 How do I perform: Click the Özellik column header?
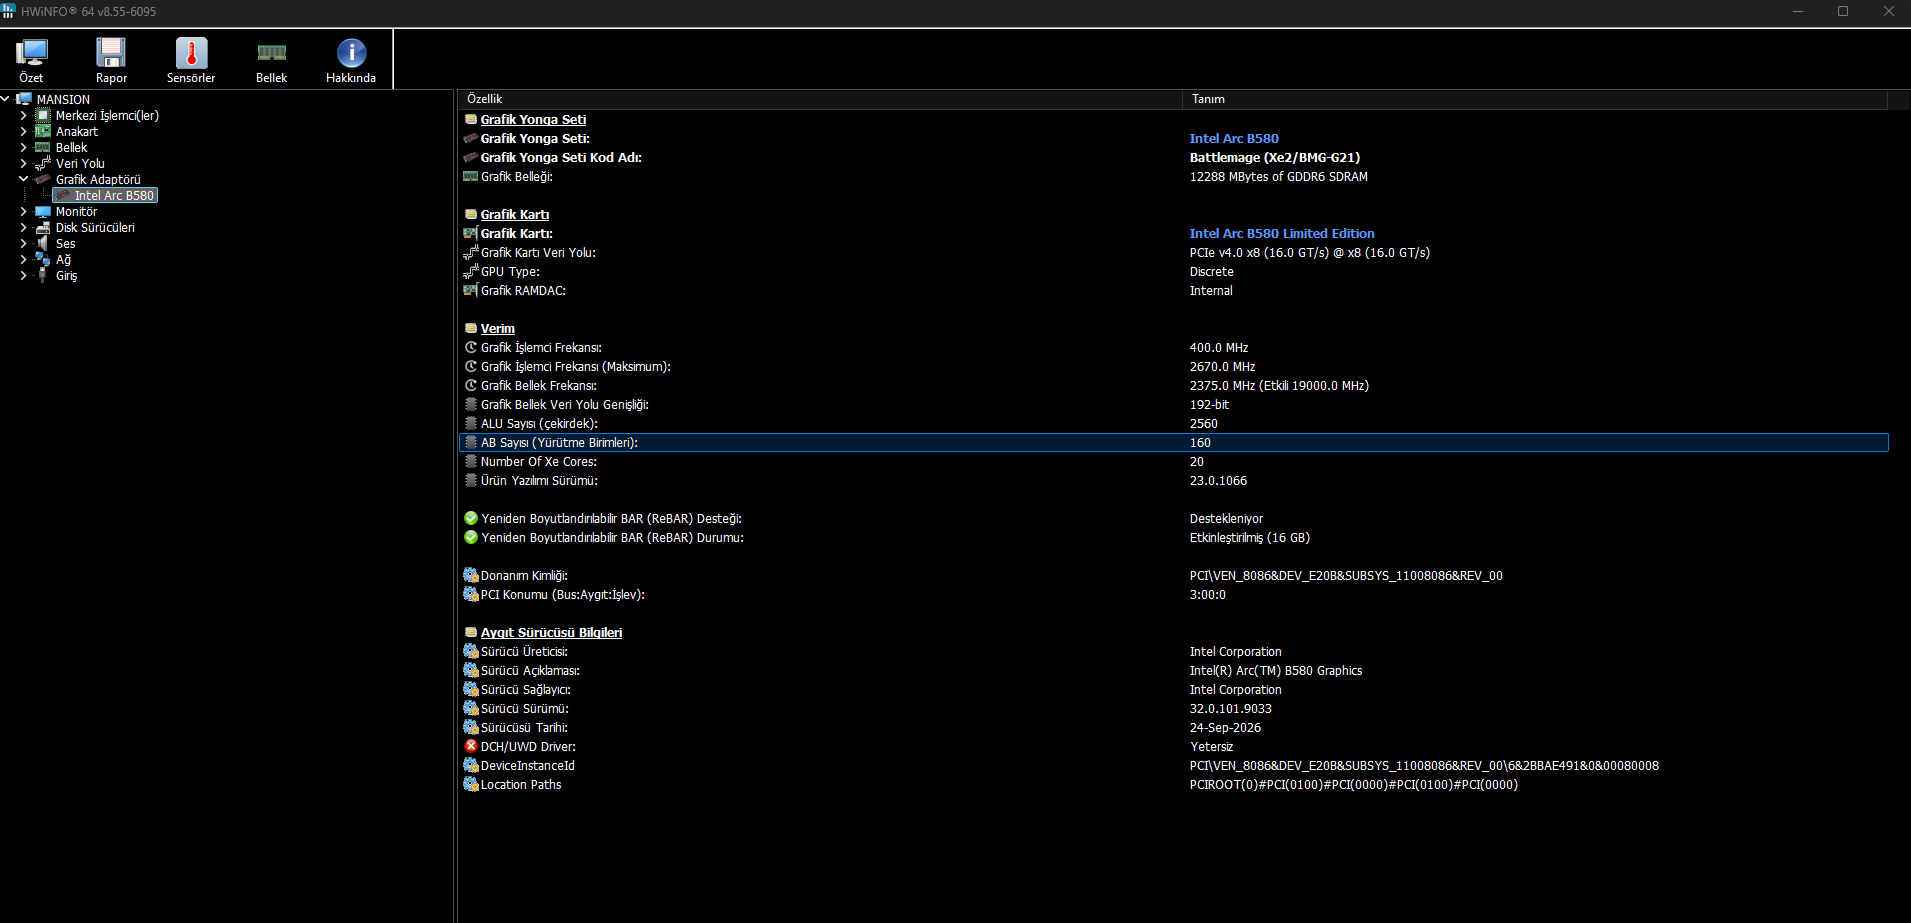pos(820,99)
